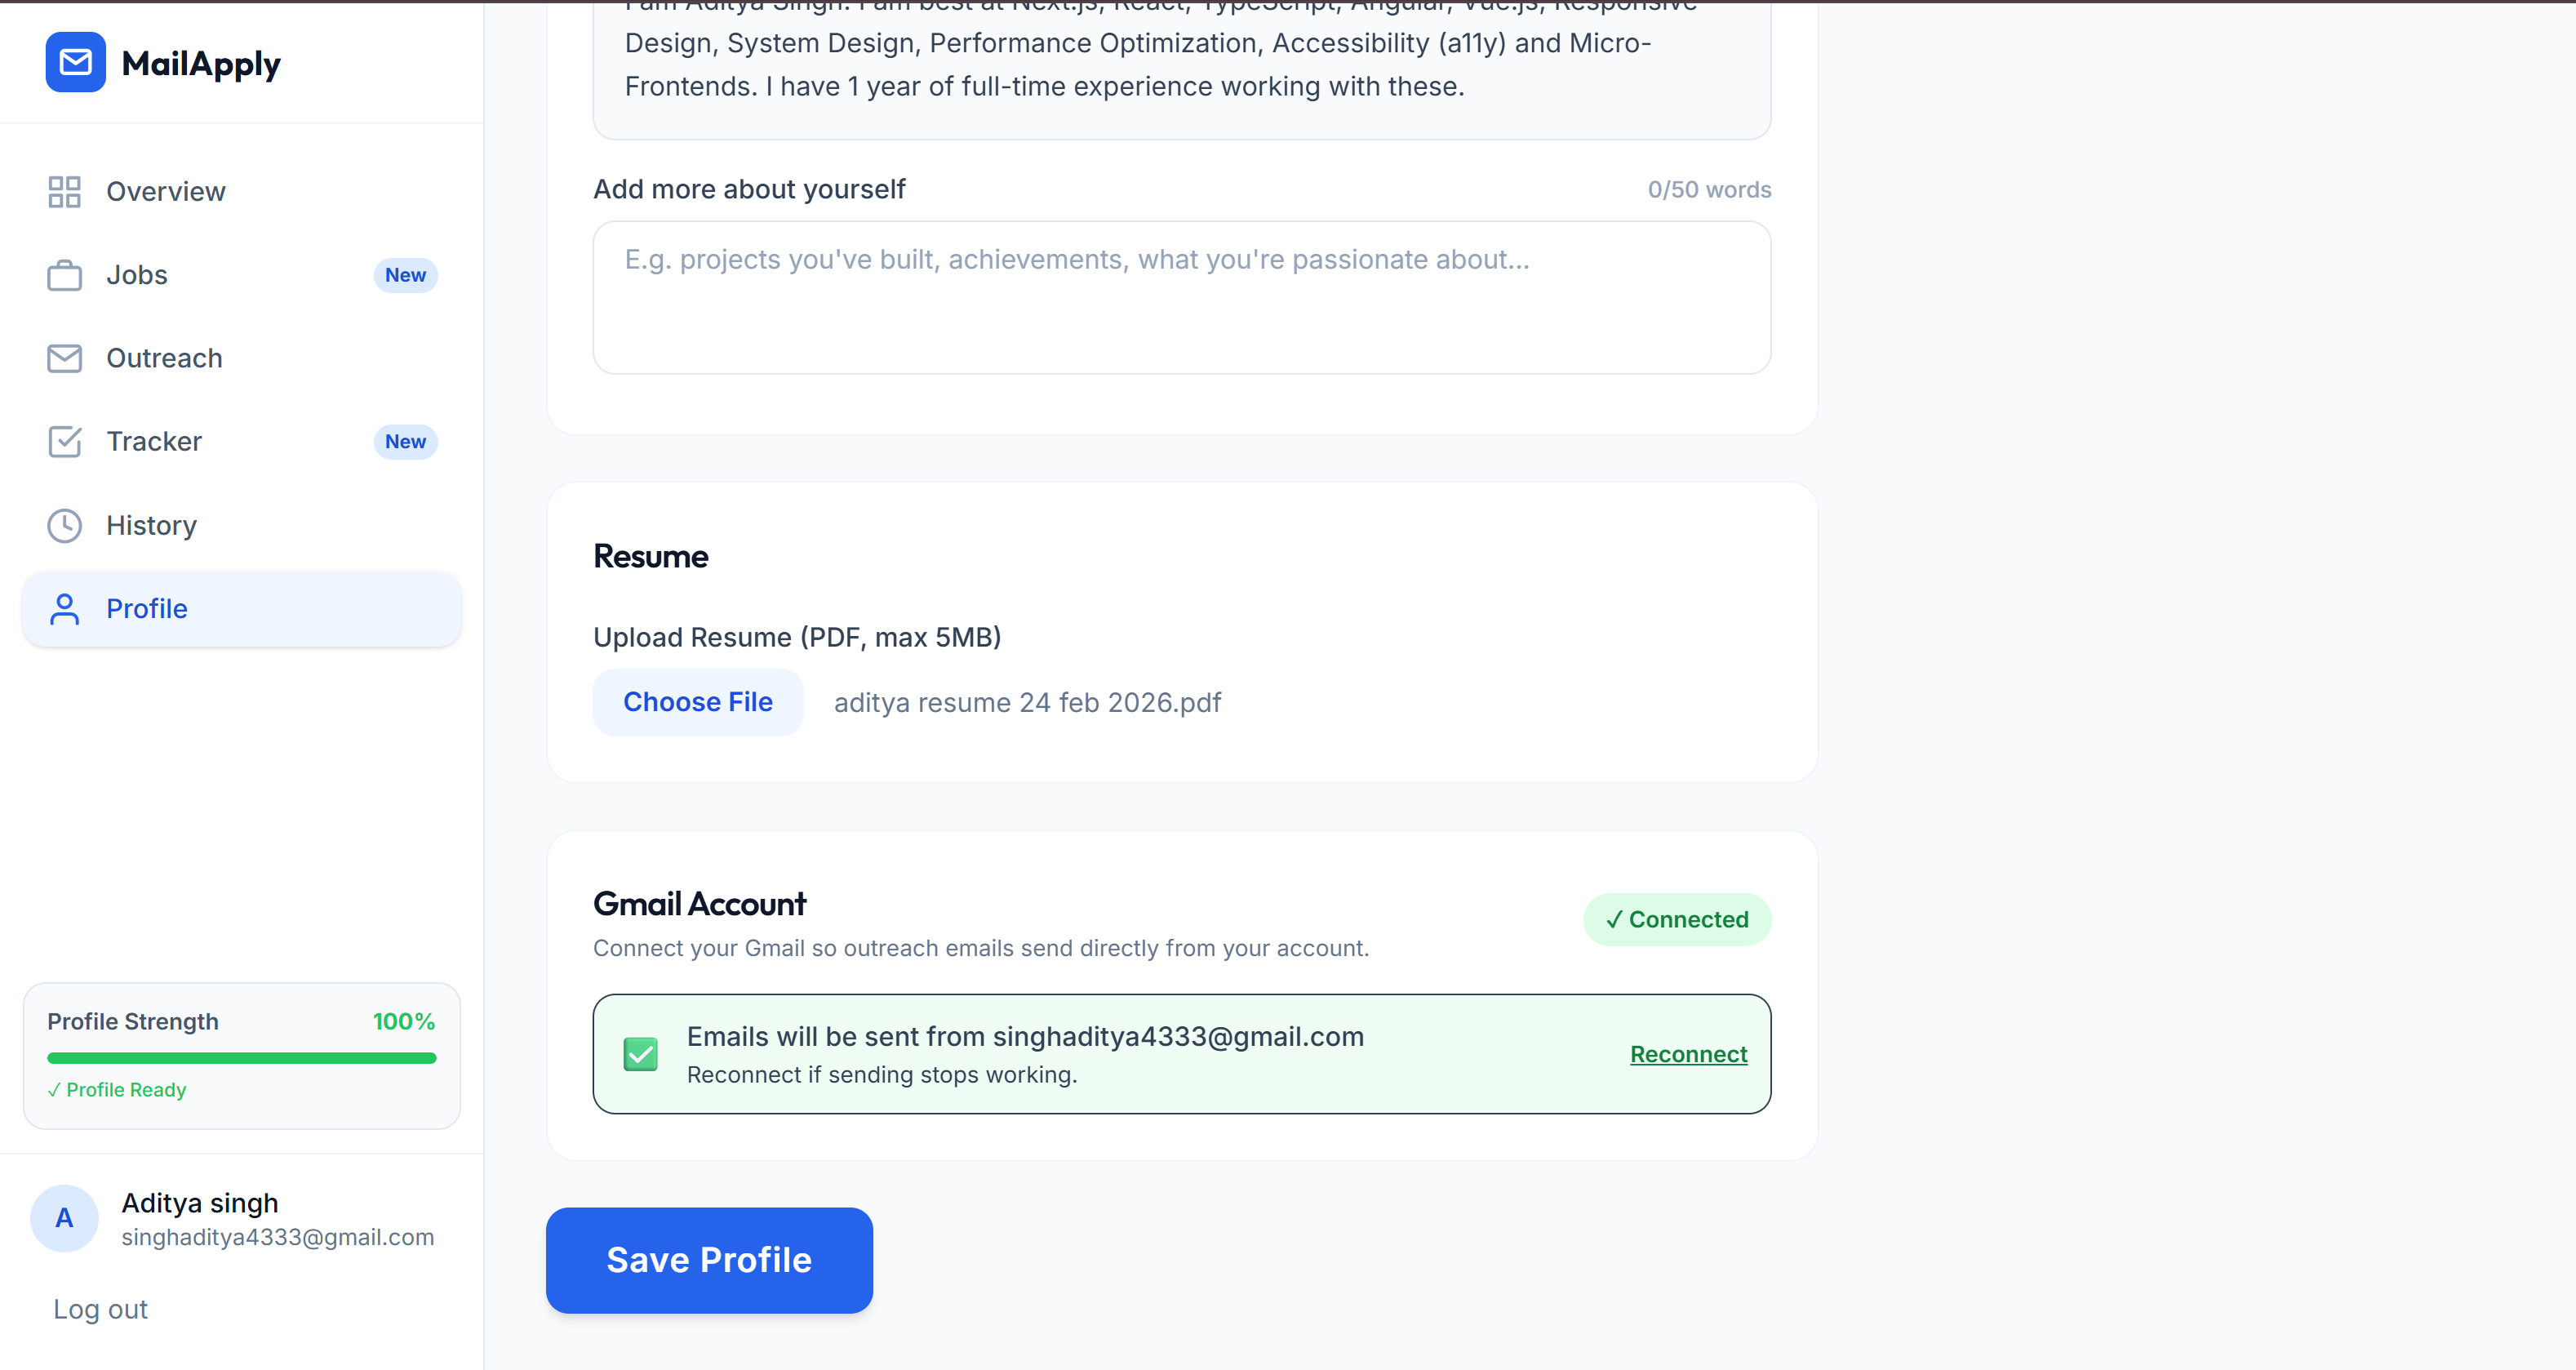Select the Outreach envelope icon
2576x1370 pixels.
[64, 358]
